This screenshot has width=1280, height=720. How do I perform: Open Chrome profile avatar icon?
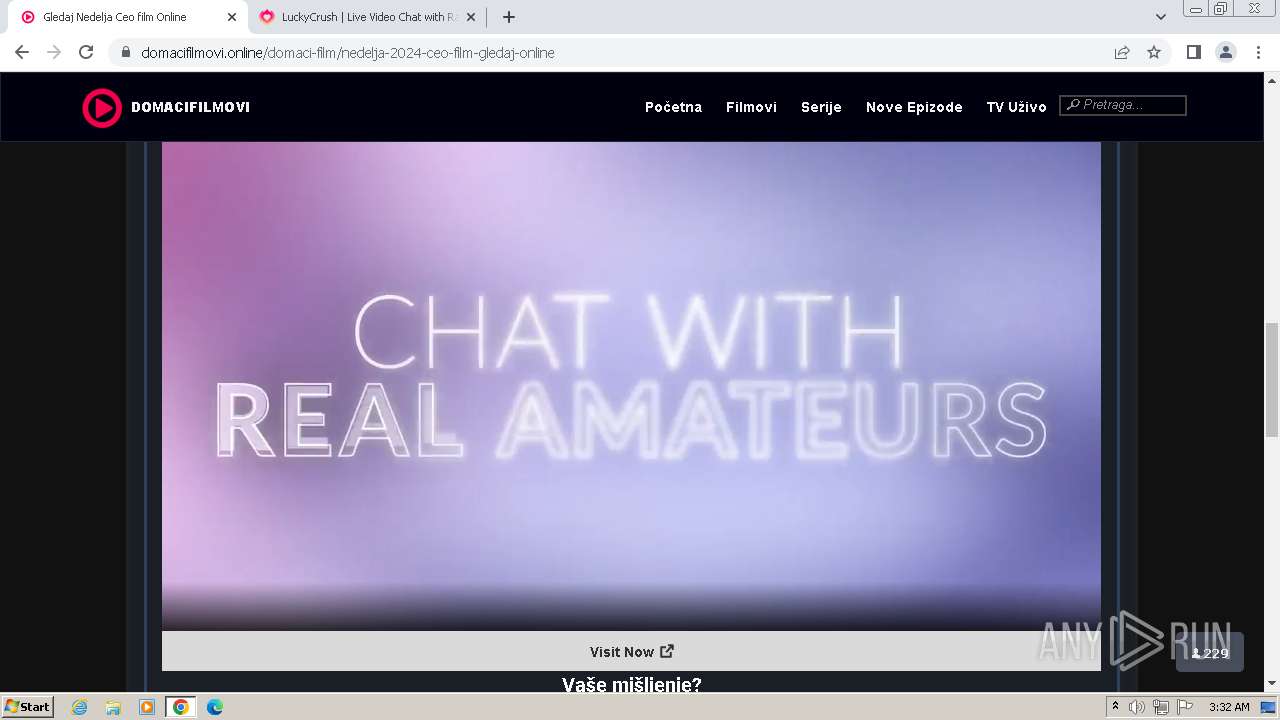pyautogui.click(x=1226, y=53)
